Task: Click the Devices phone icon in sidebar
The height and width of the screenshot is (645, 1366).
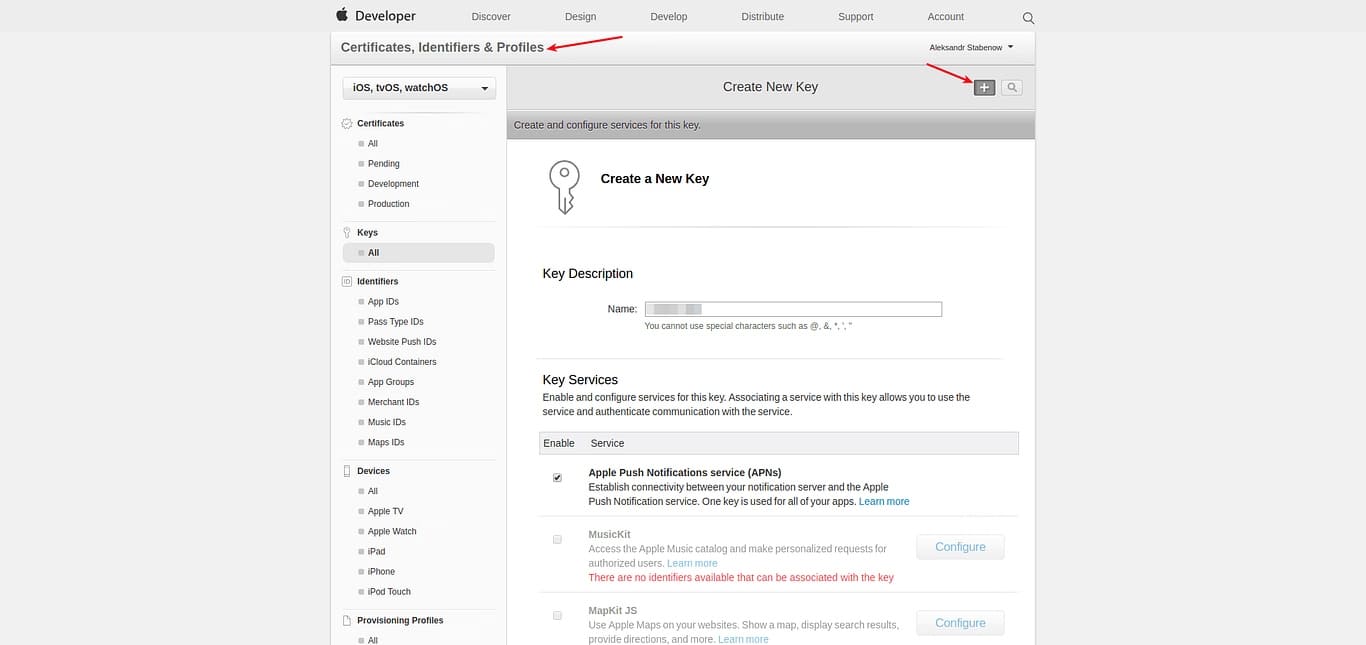Action: click(347, 470)
